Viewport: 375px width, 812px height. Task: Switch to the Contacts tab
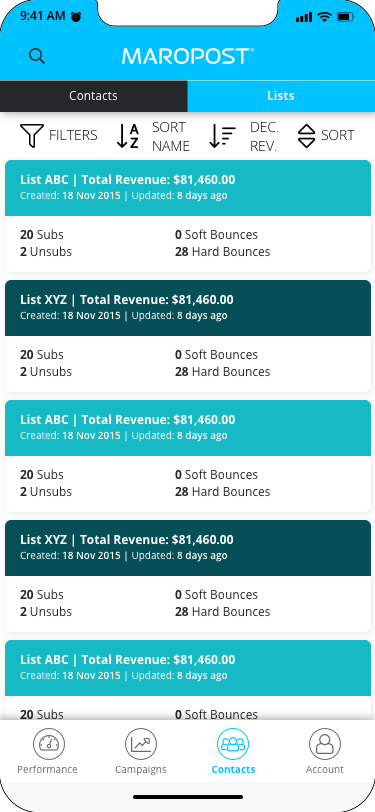[x=94, y=96]
